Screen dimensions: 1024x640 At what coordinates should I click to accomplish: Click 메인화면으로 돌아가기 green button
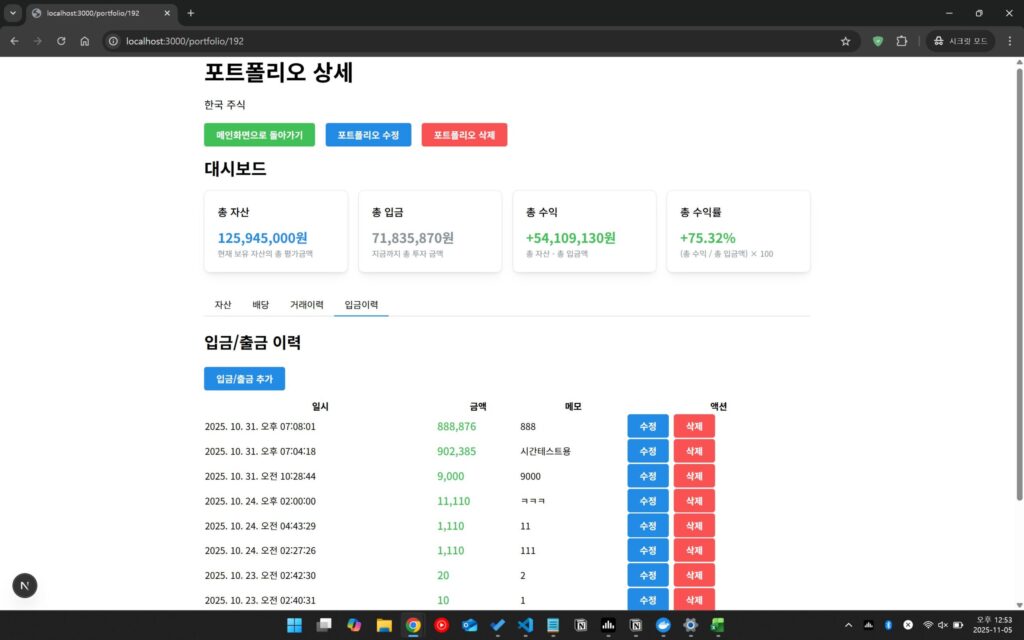tap(259, 135)
